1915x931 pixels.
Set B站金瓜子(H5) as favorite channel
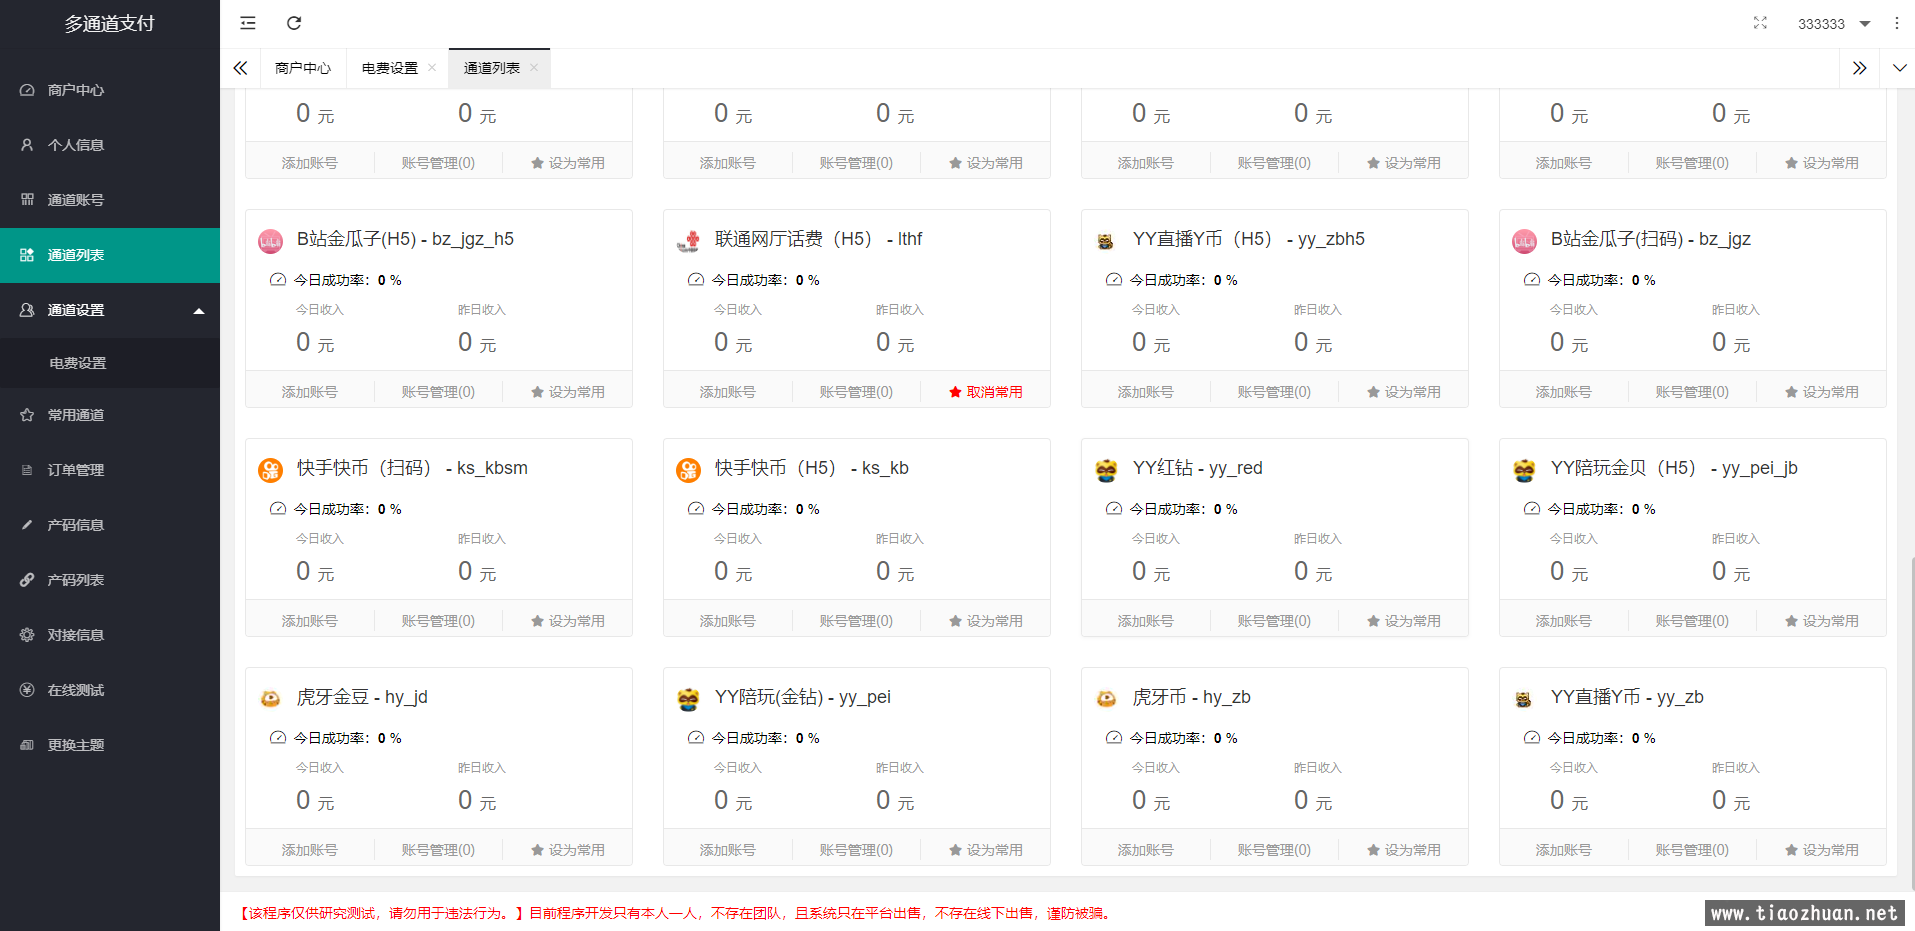(x=567, y=392)
